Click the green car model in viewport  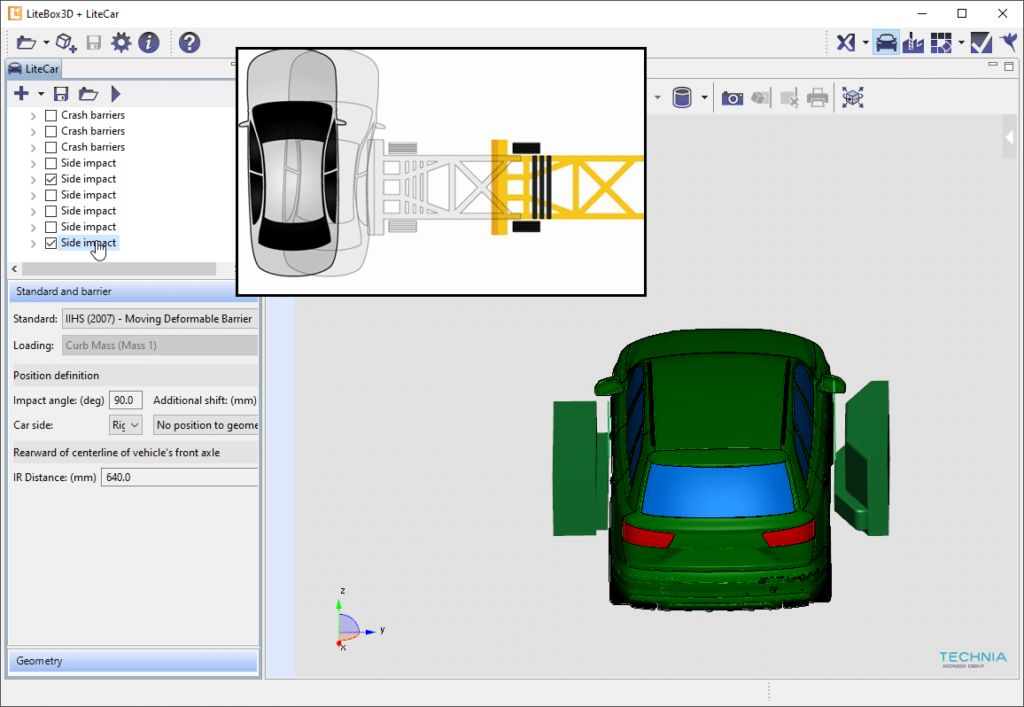[720, 470]
